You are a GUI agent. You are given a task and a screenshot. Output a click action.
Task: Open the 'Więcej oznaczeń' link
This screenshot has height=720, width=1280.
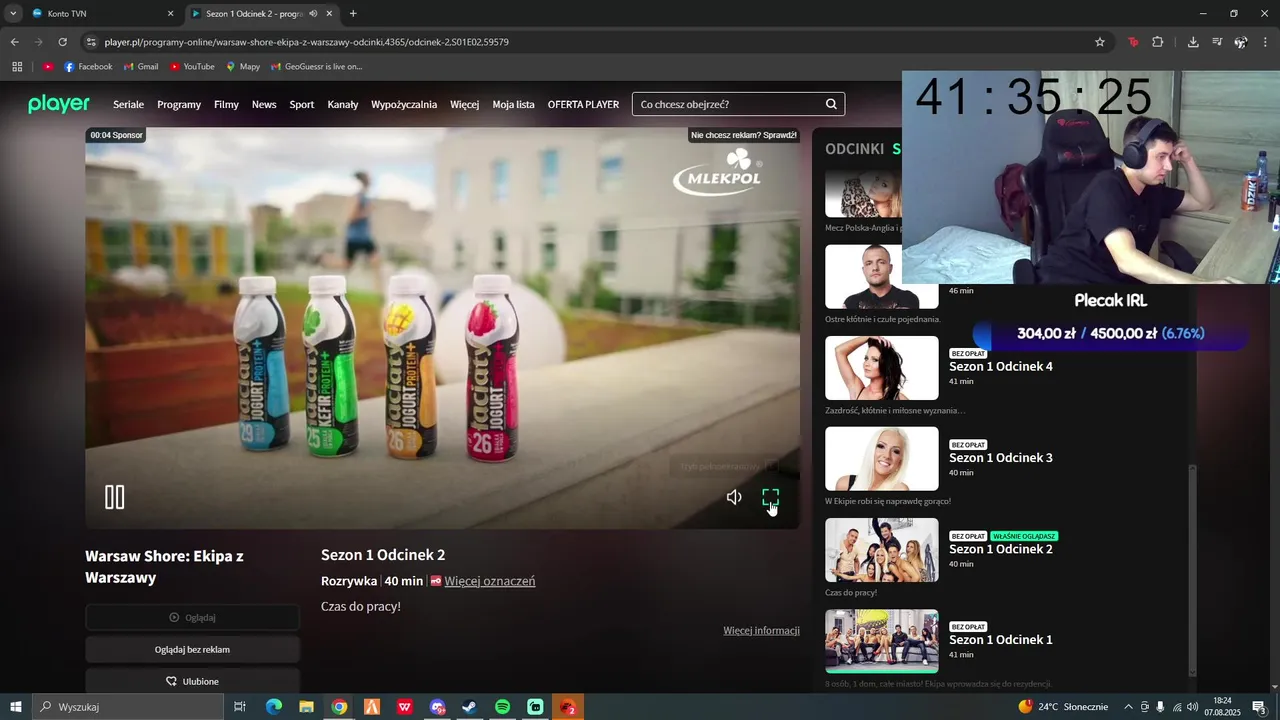click(x=490, y=581)
